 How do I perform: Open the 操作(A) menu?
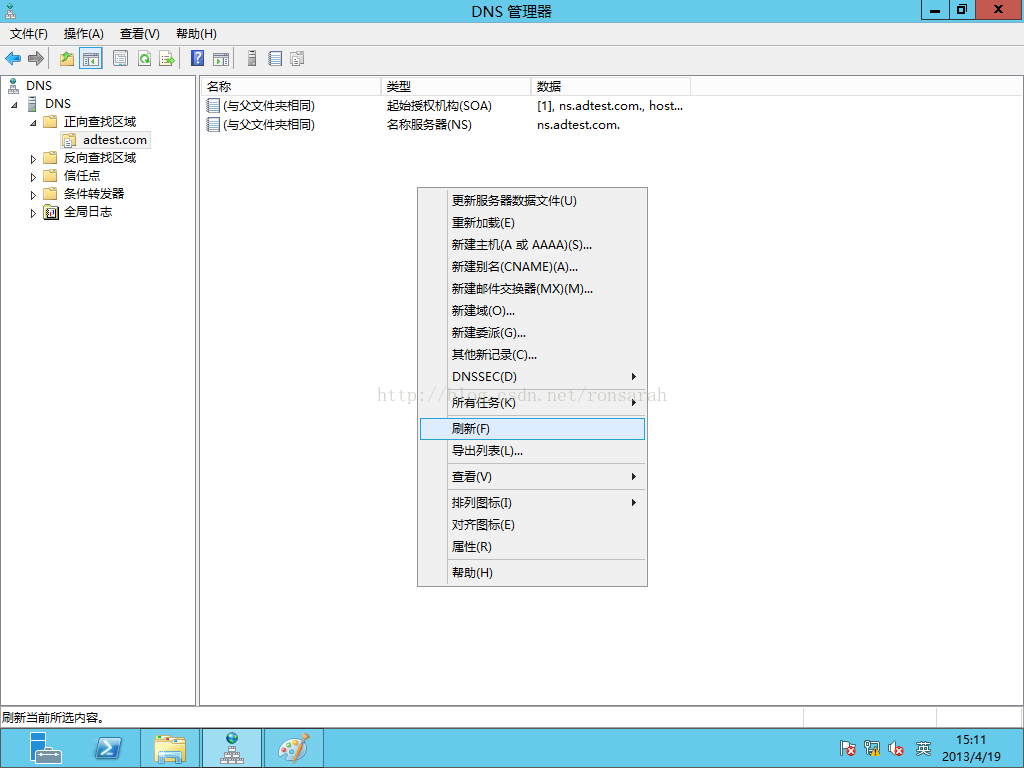point(84,34)
